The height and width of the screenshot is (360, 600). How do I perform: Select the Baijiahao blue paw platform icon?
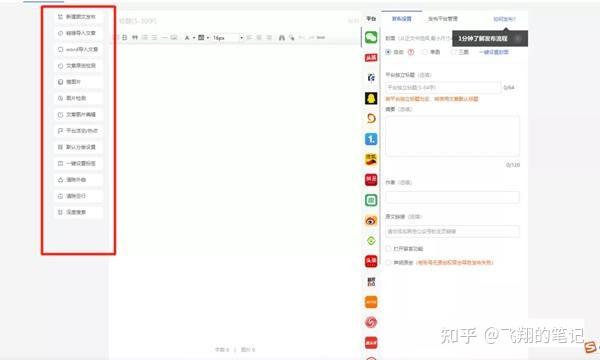click(371, 78)
